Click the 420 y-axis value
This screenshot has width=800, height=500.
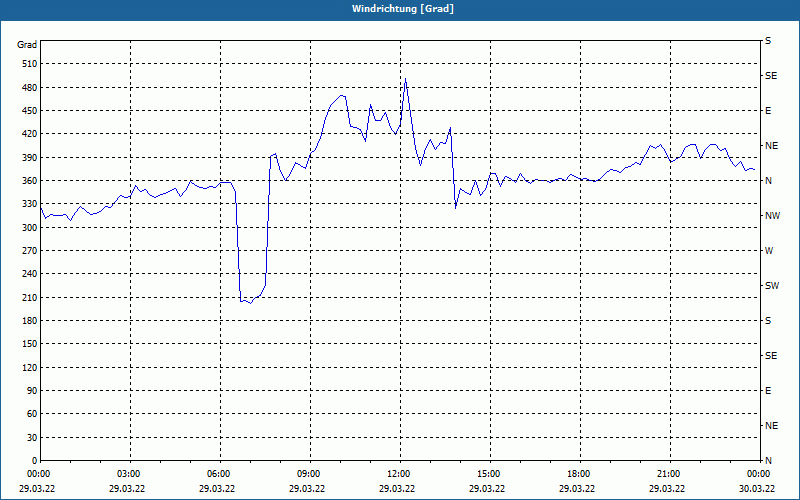pyautogui.click(x=30, y=134)
